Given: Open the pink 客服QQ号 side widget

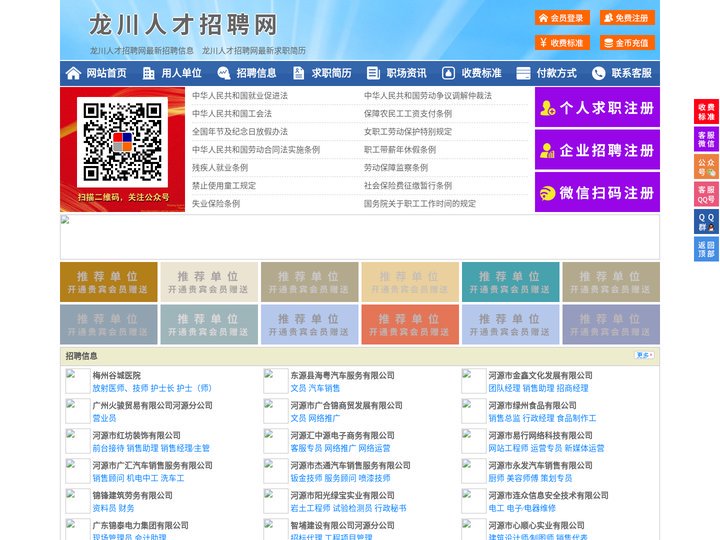Looking at the screenshot, I should 706,194.
